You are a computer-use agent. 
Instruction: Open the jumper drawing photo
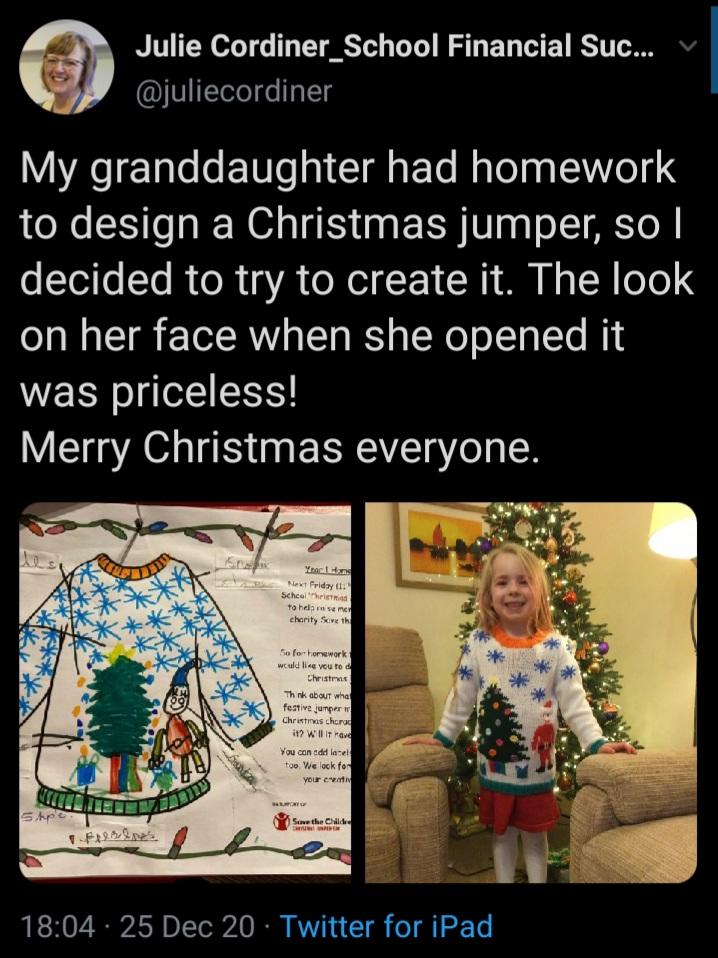(x=185, y=692)
